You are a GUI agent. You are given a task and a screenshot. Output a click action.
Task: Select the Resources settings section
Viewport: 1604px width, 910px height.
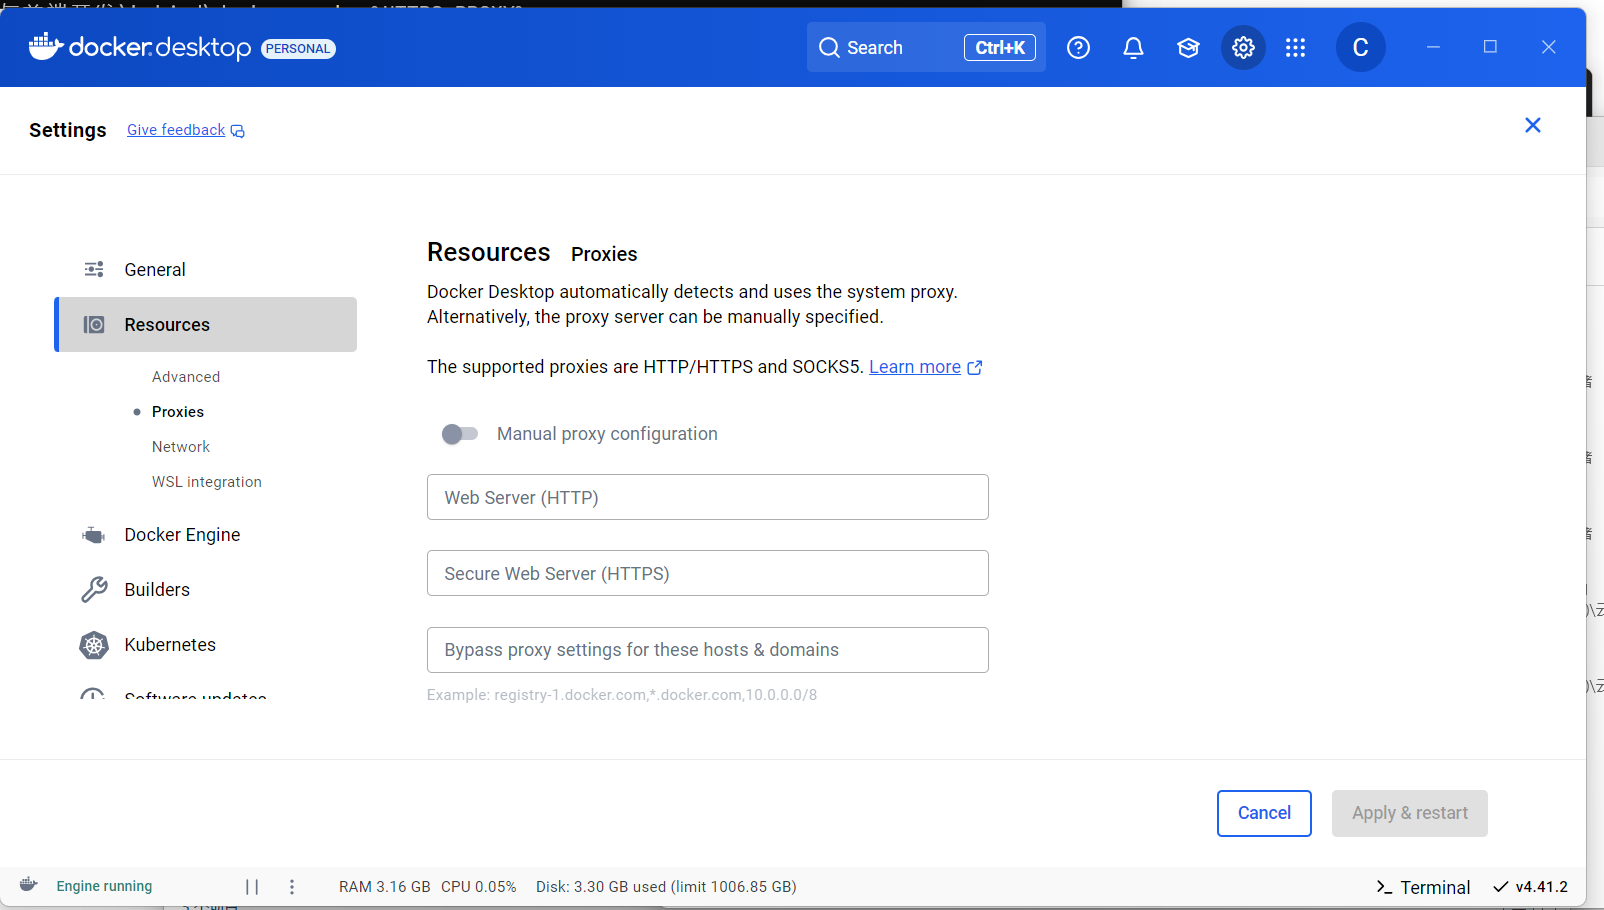point(206,324)
